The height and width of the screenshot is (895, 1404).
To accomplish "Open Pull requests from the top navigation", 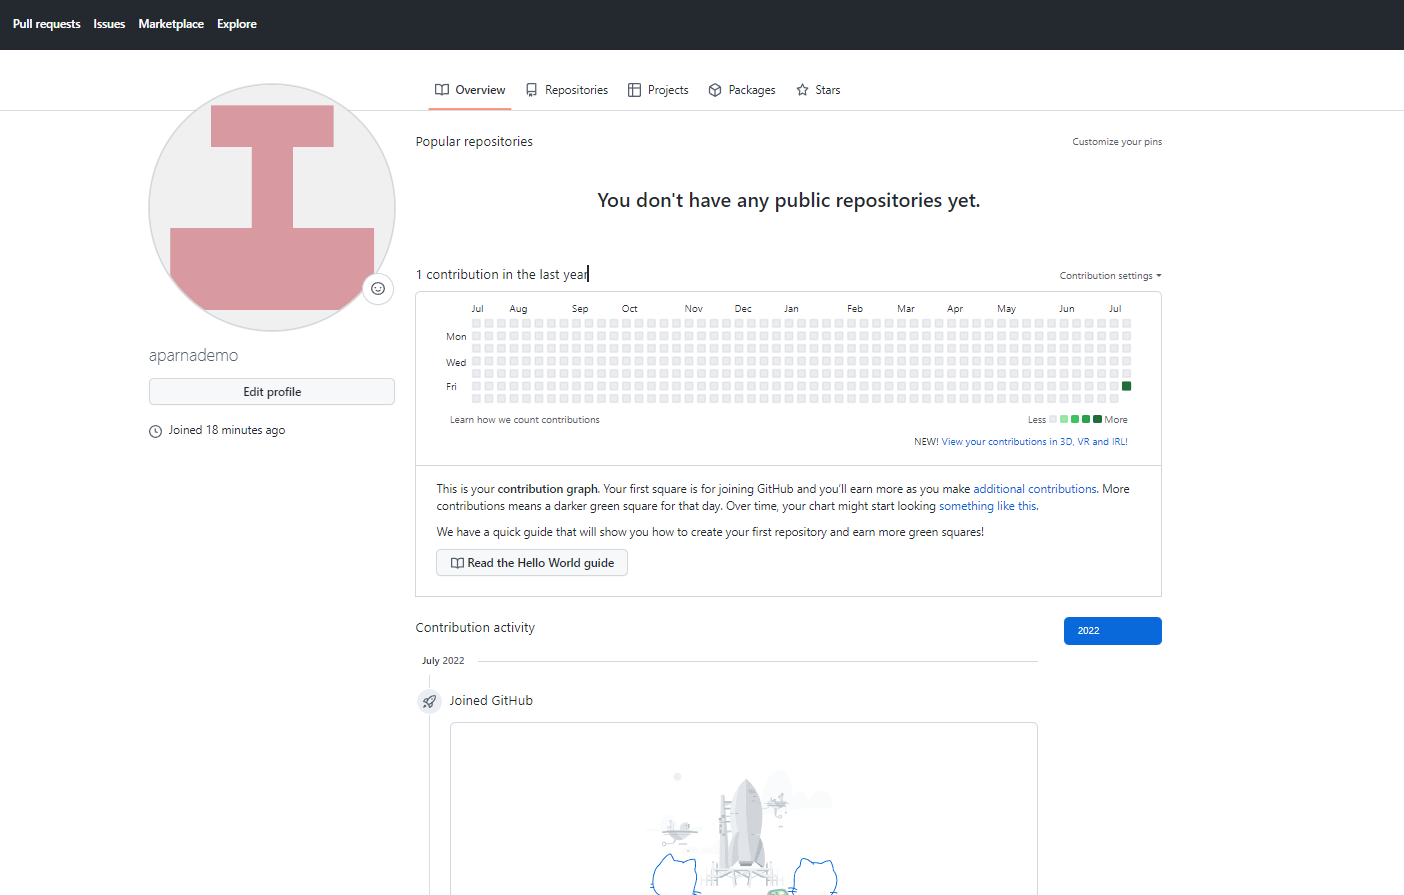I will (46, 23).
